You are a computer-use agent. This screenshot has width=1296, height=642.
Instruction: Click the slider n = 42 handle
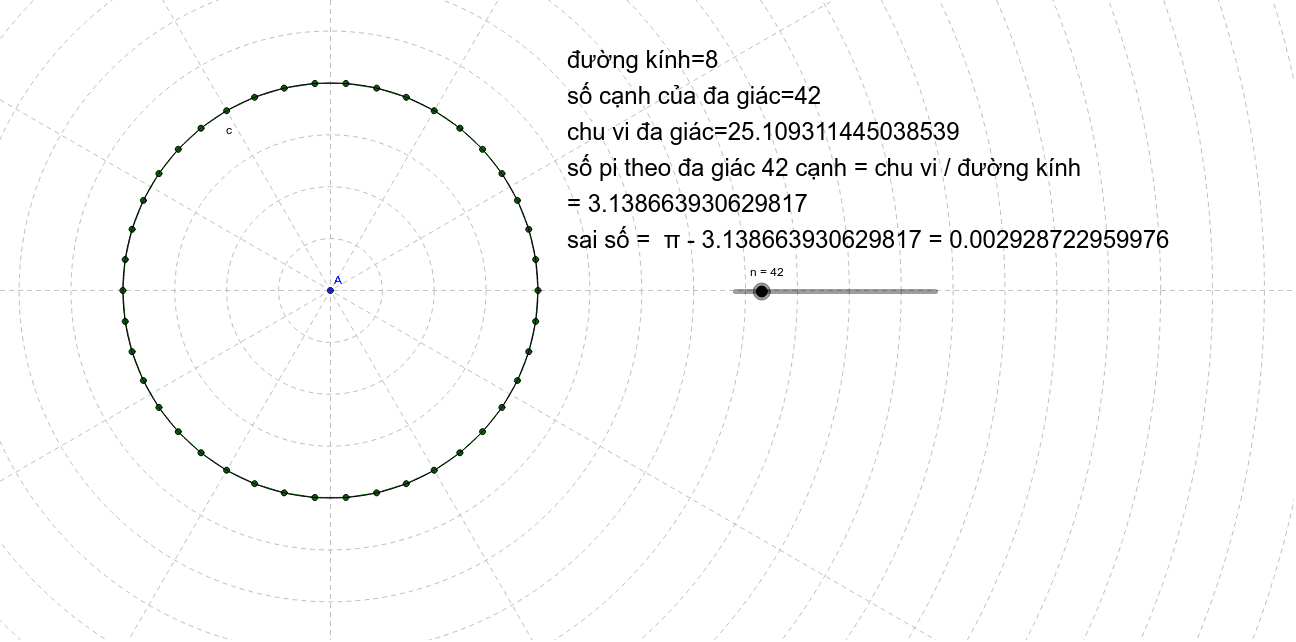click(761, 291)
